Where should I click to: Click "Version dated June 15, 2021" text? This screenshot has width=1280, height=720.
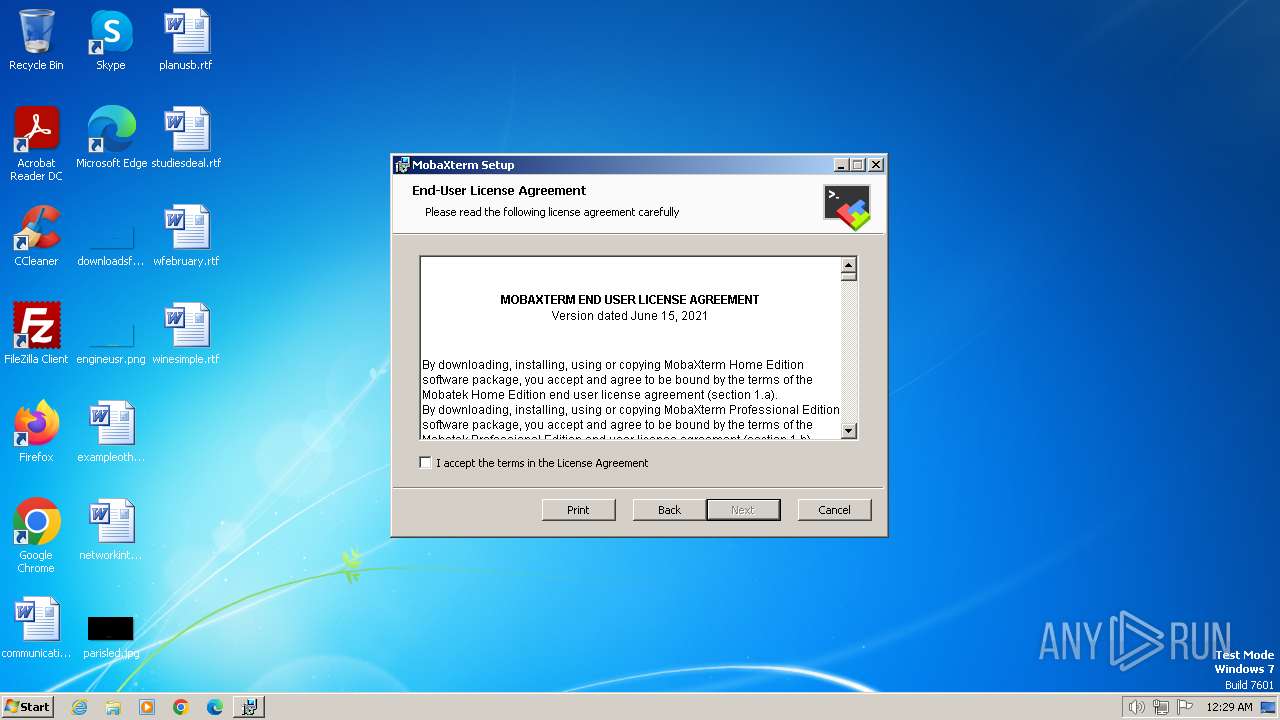click(630, 316)
